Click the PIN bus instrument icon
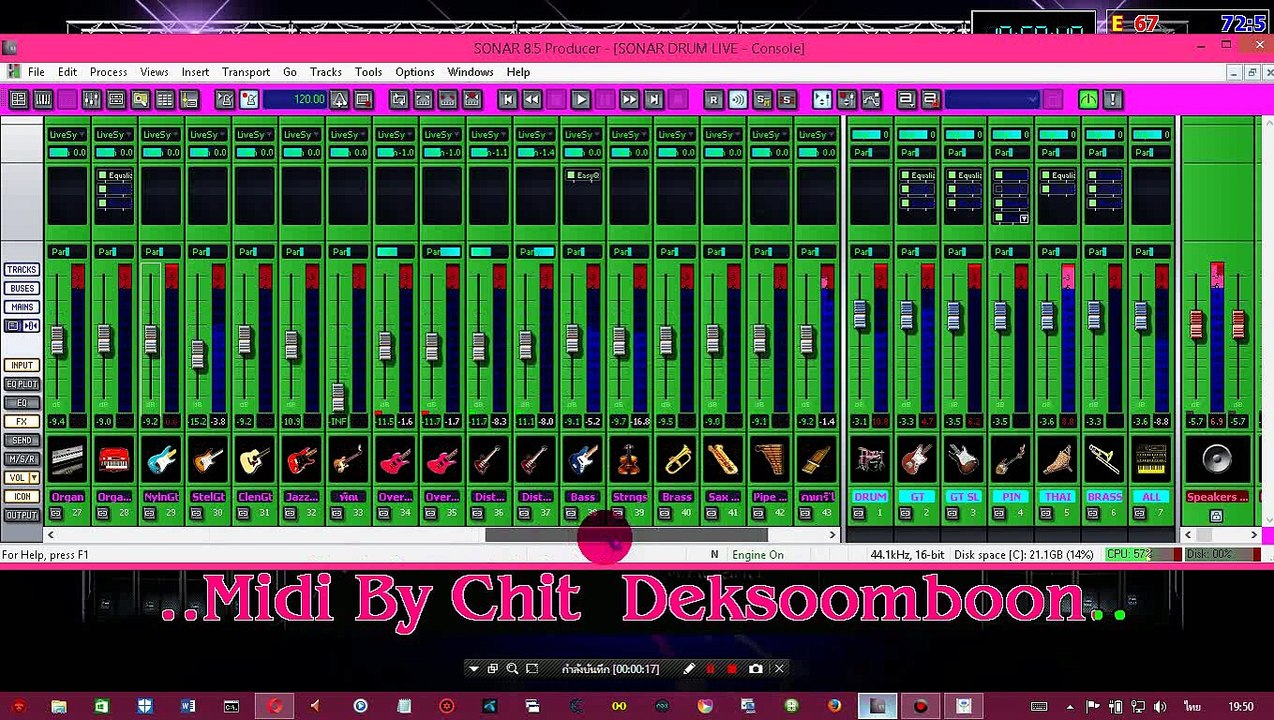This screenshot has height=720, width=1274. (x=1011, y=460)
